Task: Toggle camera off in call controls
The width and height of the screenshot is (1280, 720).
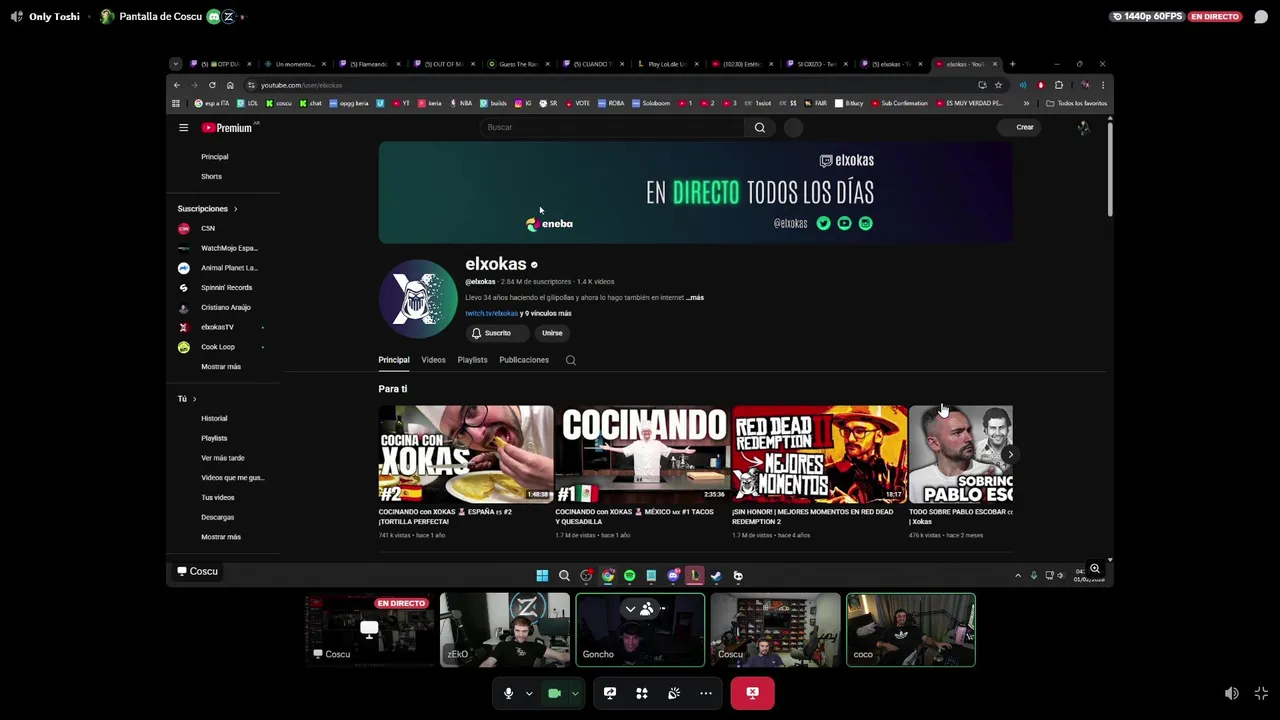Action: coord(554,693)
